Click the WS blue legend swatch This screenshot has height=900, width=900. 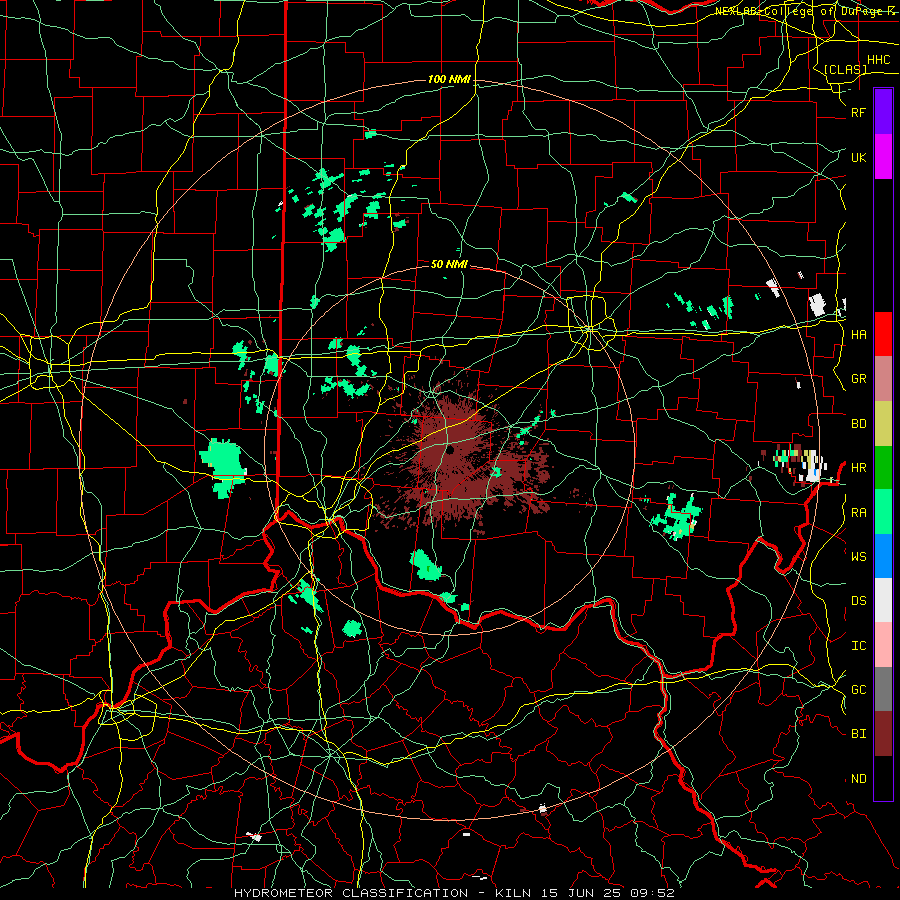(x=883, y=556)
